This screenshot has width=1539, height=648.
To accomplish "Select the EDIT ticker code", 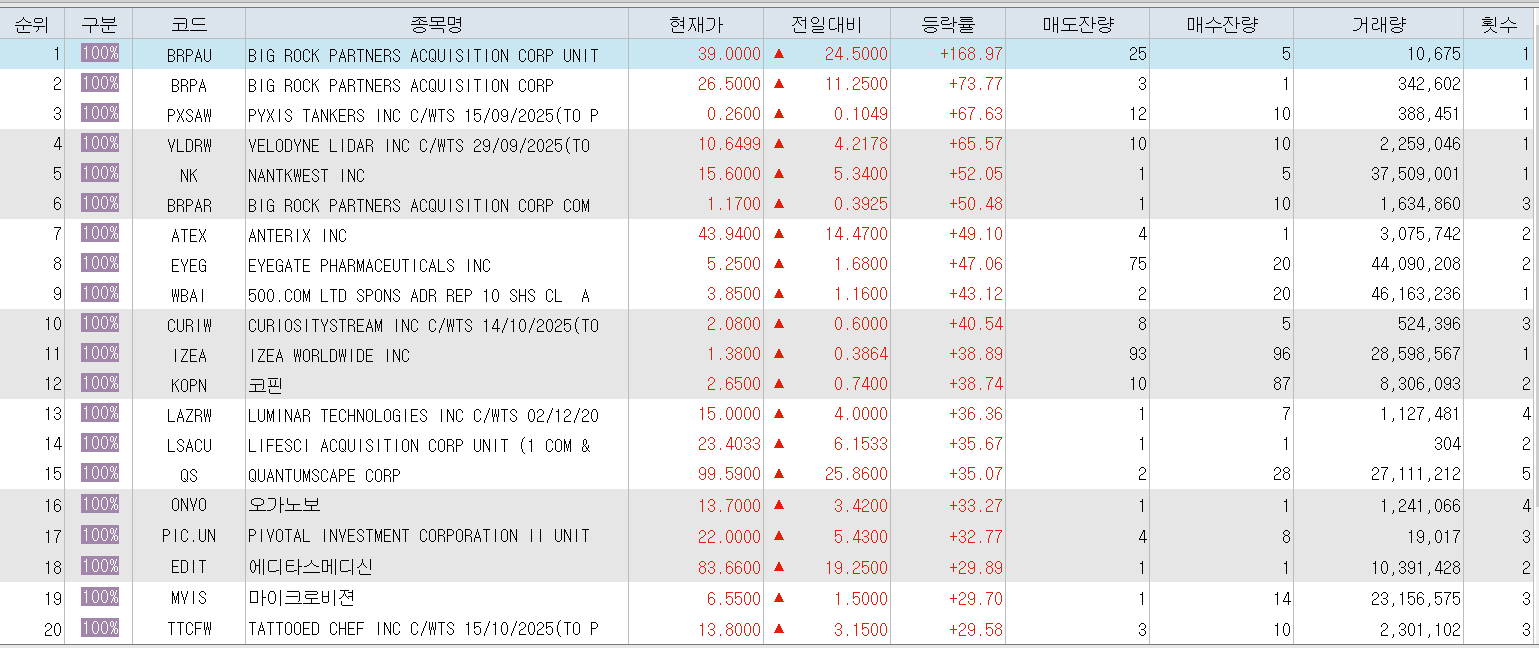I will (x=190, y=567).
